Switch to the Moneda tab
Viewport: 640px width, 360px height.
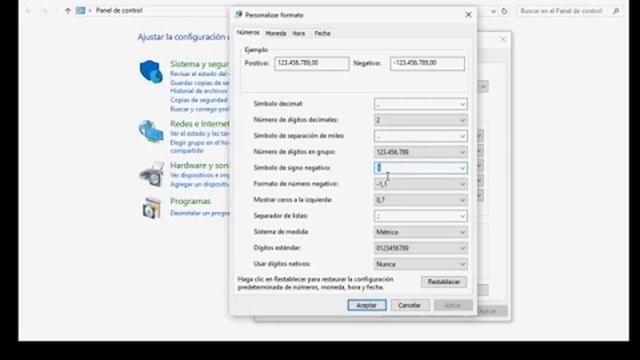tap(276, 33)
